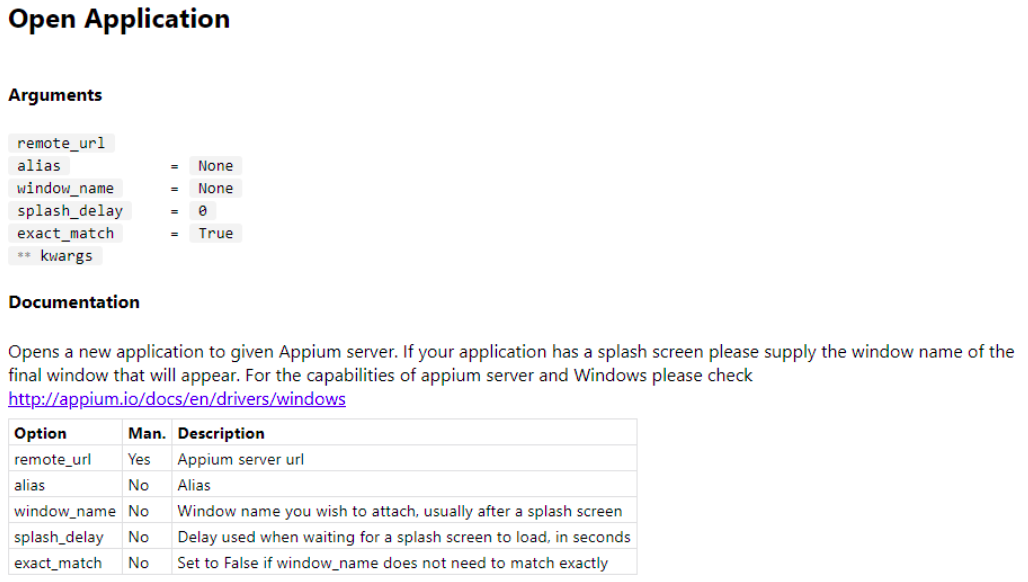Select the alias argument tag
This screenshot has height=582, width=1028.
[39, 166]
